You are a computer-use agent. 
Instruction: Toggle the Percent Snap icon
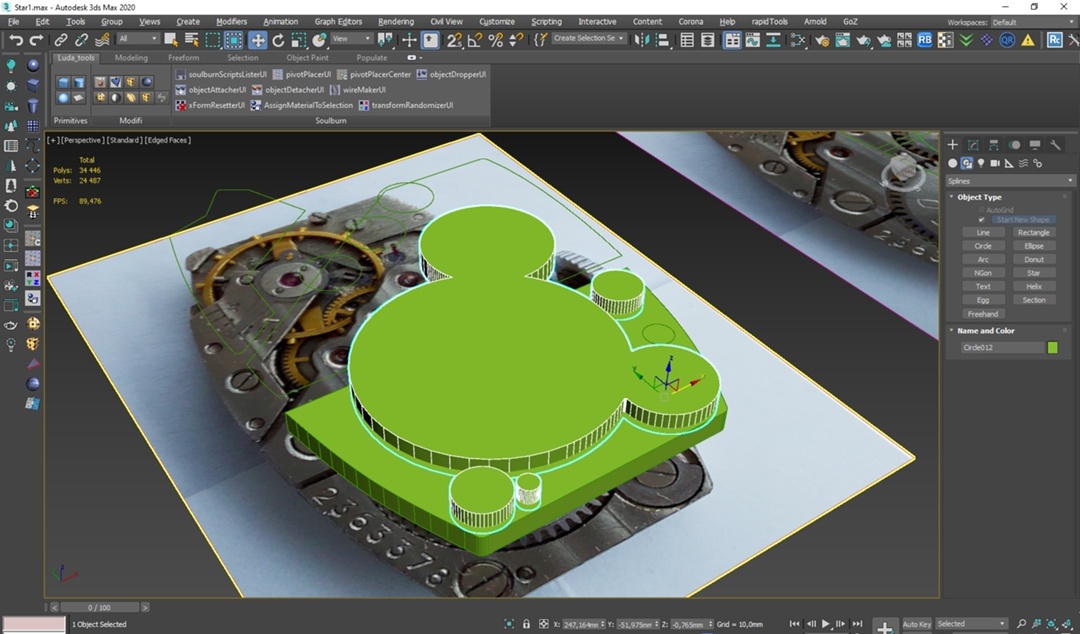tap(495, 40)
